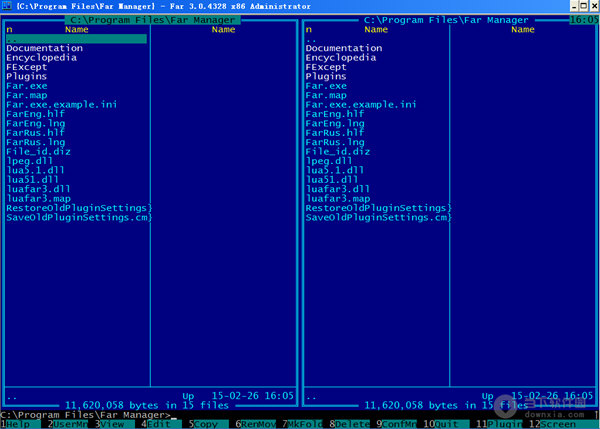Select the Encyclopedia folder in the left panel

point(41,57)
